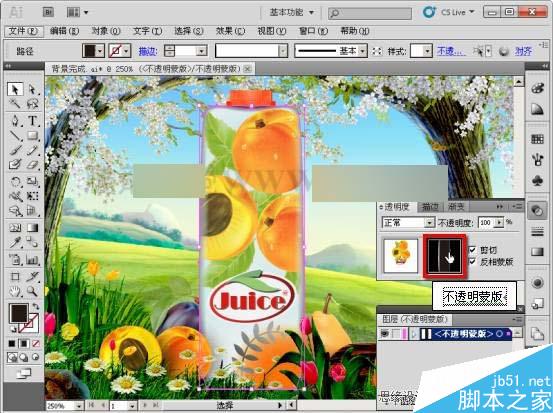
Task: Open the Brushes panel from right dock
Action: click(x=537, y=160)
